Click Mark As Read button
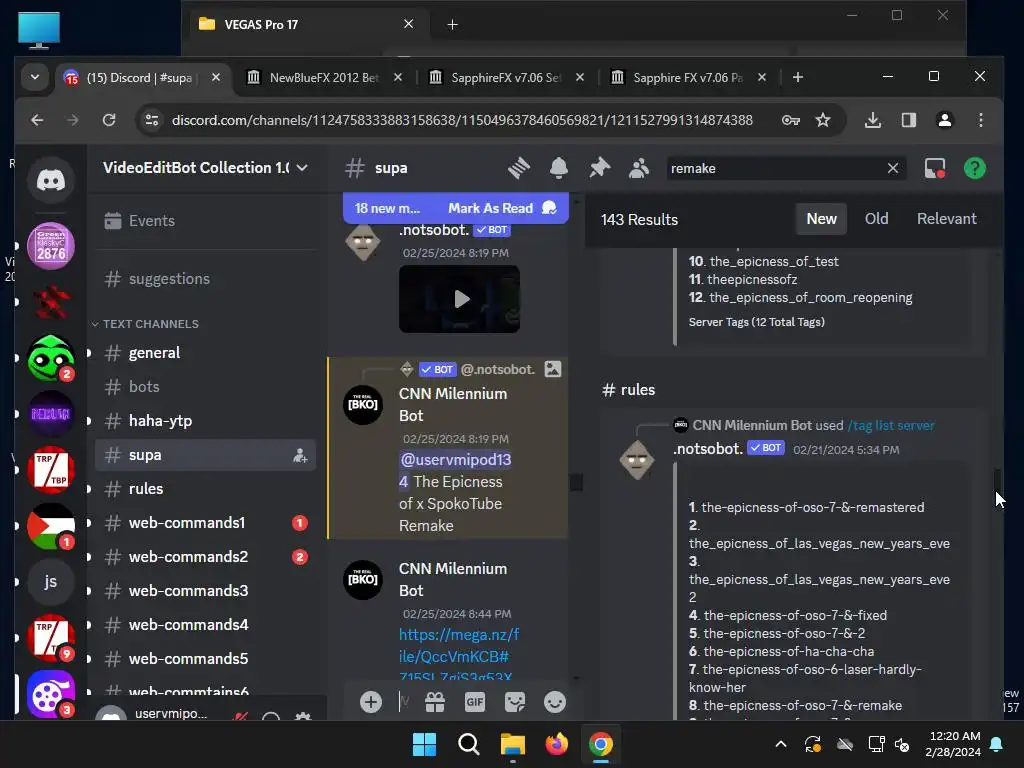 pyautogui.click(x=502, y=208)
